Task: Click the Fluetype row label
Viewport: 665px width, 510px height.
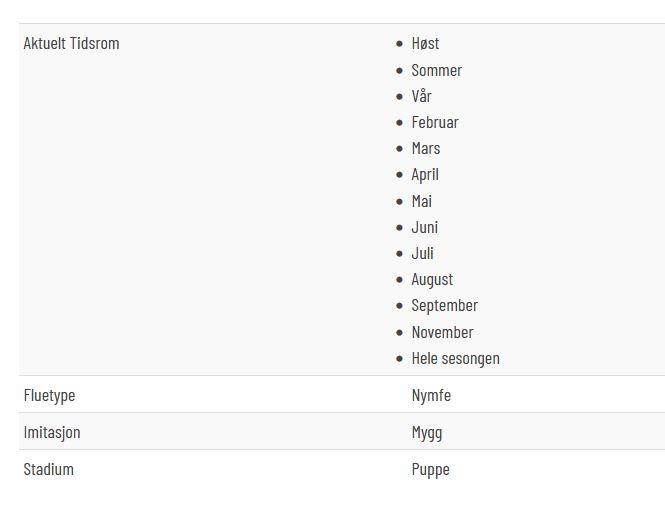Action: 49,396
